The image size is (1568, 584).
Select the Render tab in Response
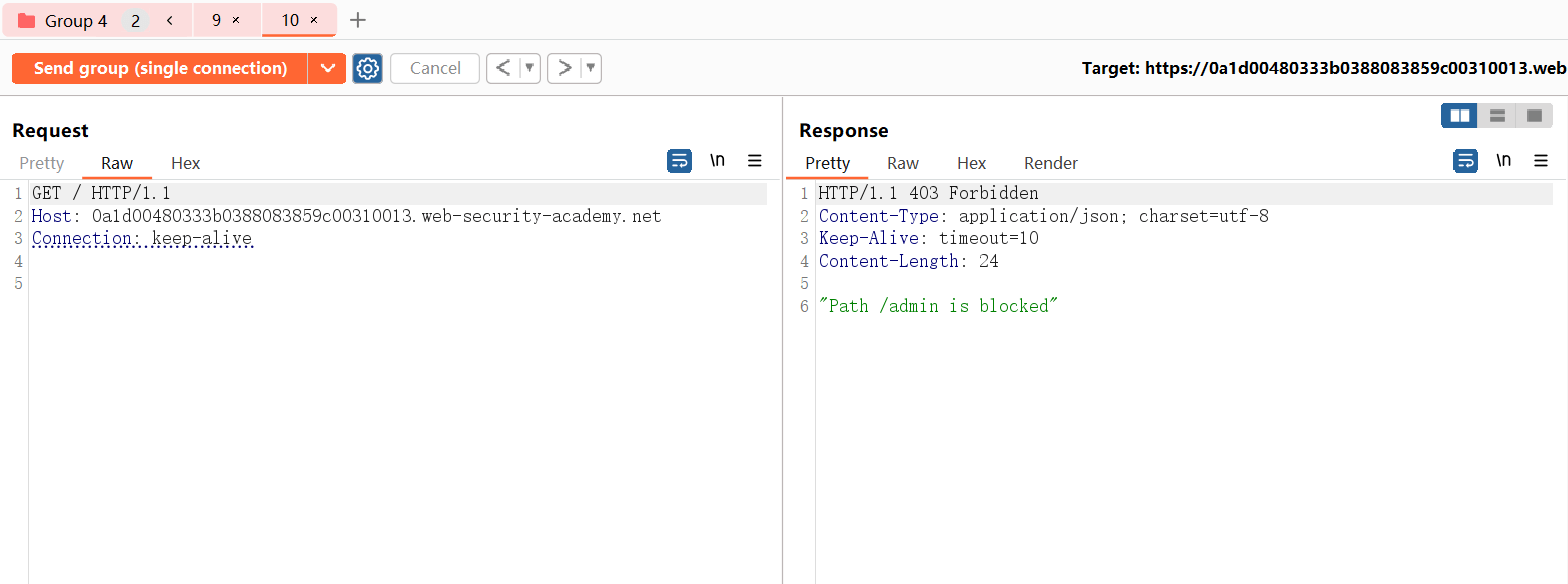1051,163
